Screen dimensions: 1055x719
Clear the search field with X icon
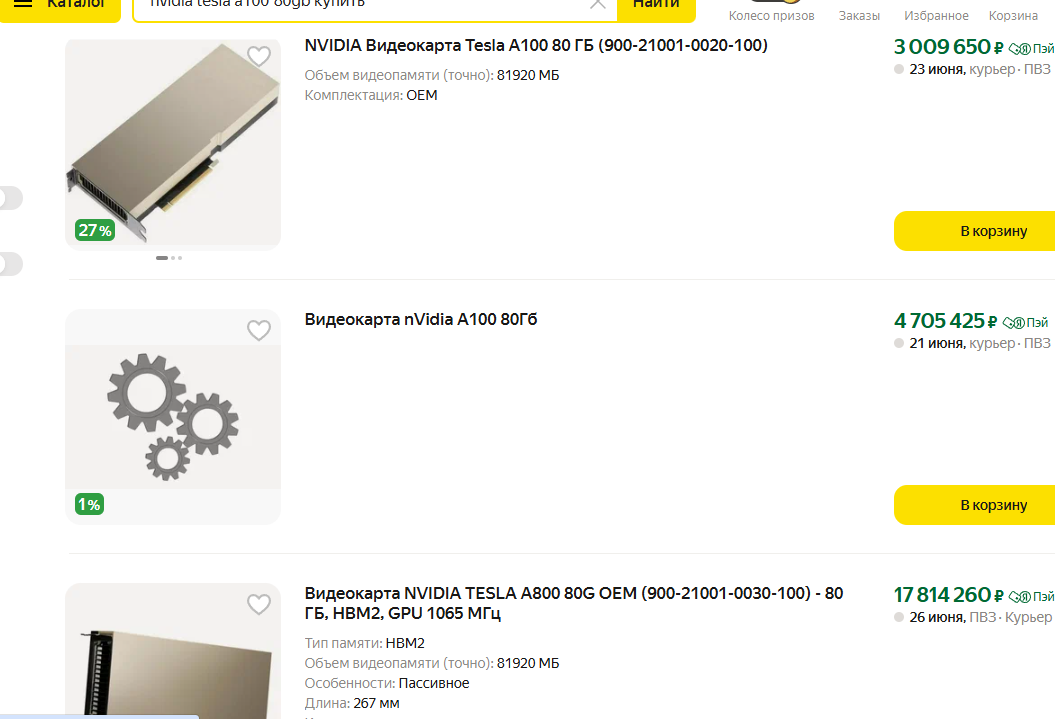597,4
